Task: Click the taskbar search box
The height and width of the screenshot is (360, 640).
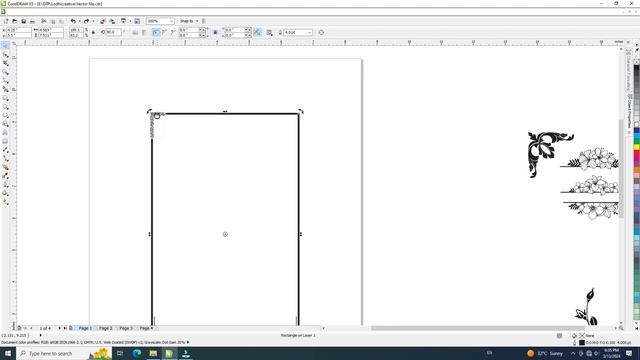Action: (x=64, y=353)
